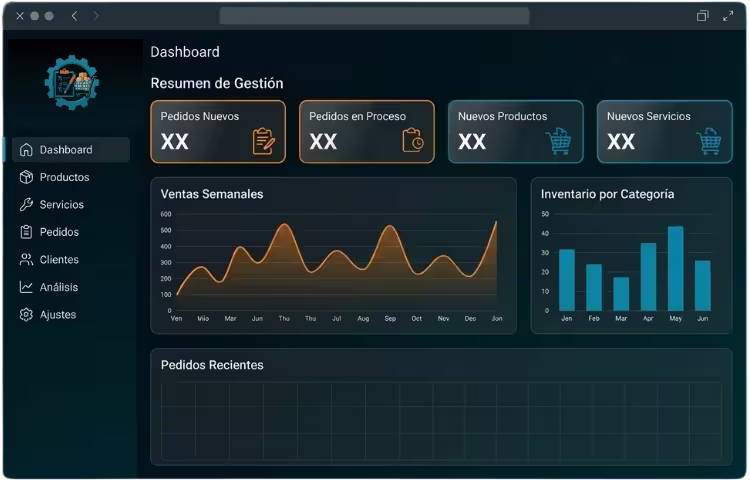Click the Pedidos Recientes heading
This screenshot has width=750, height=480.
(x=212, y=365)
